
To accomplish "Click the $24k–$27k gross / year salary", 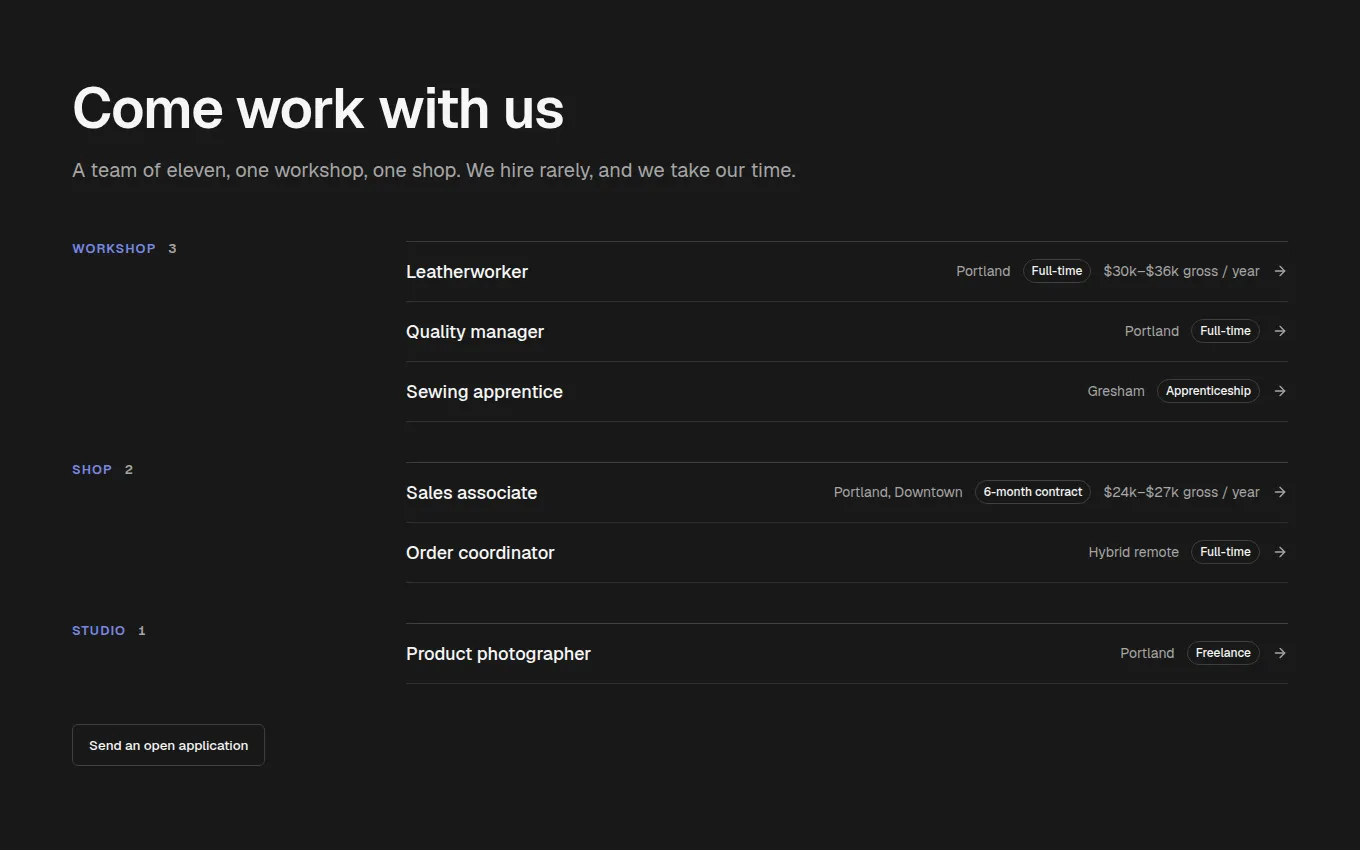I will click(x=1181, y=492).
